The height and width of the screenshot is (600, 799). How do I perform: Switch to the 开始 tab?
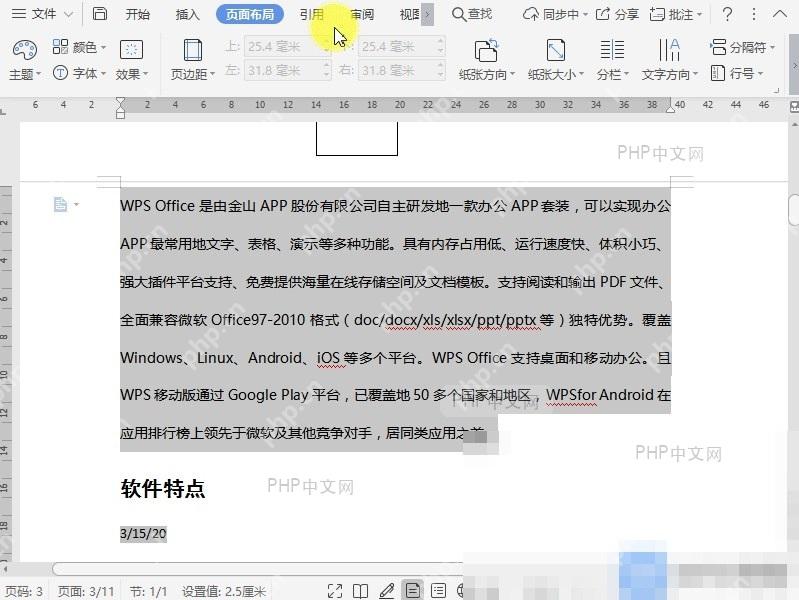pos(138,14)
